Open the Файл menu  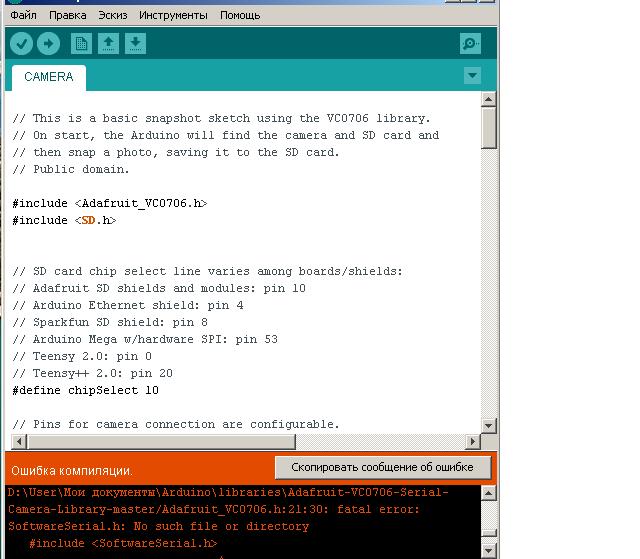[23, 16]
